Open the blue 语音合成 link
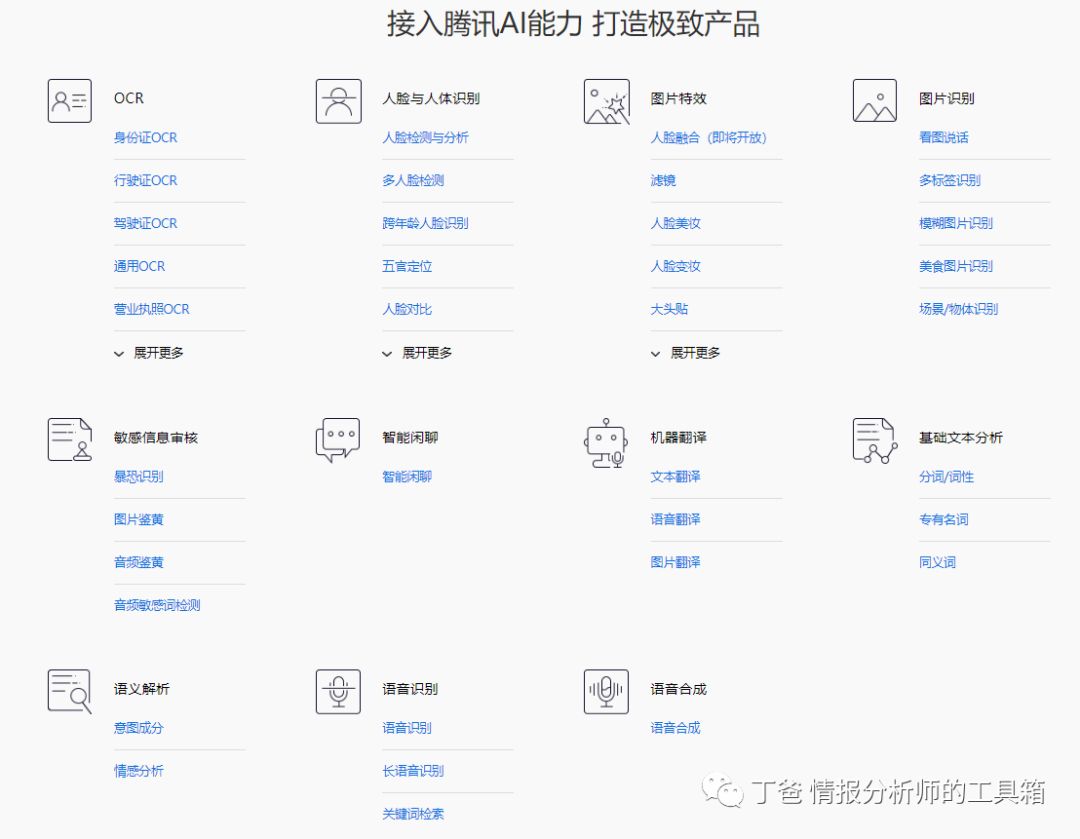Image resolution: width=1080 pixels, height=839 pixels. coord(676,728)
